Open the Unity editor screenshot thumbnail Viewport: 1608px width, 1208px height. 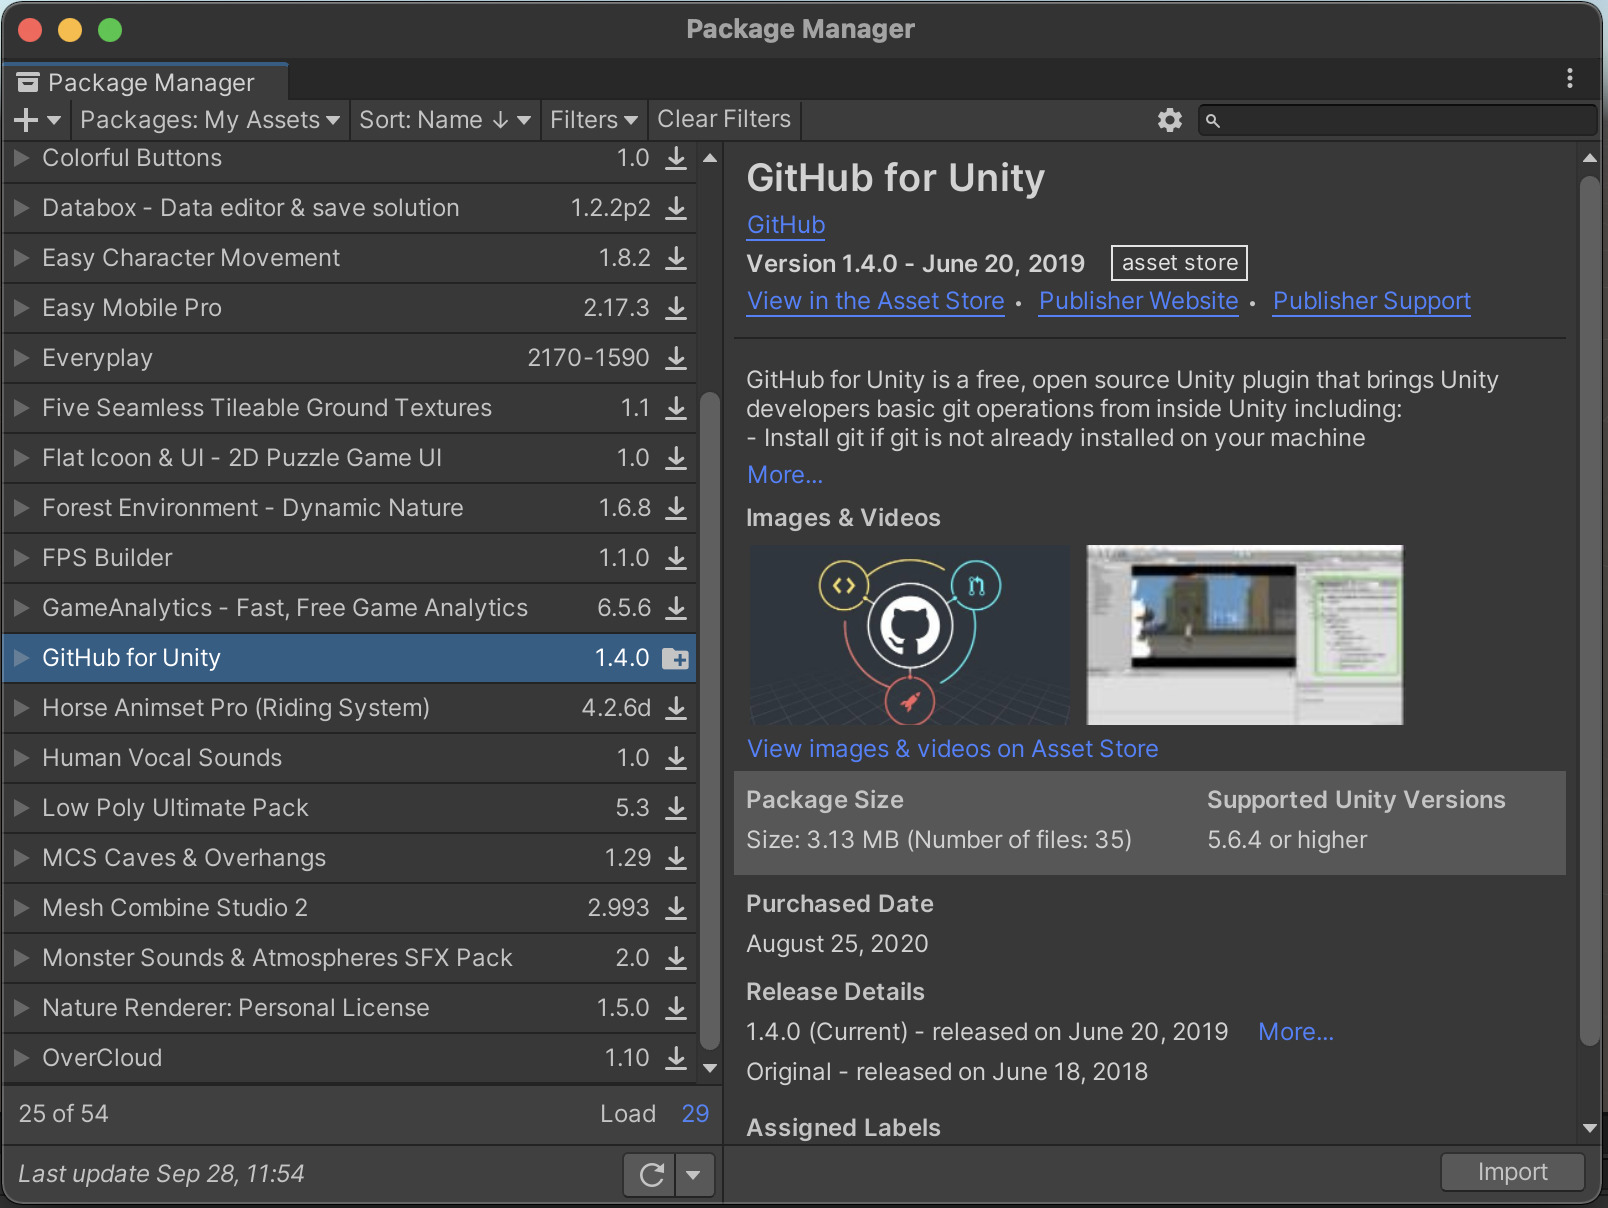1245,635
